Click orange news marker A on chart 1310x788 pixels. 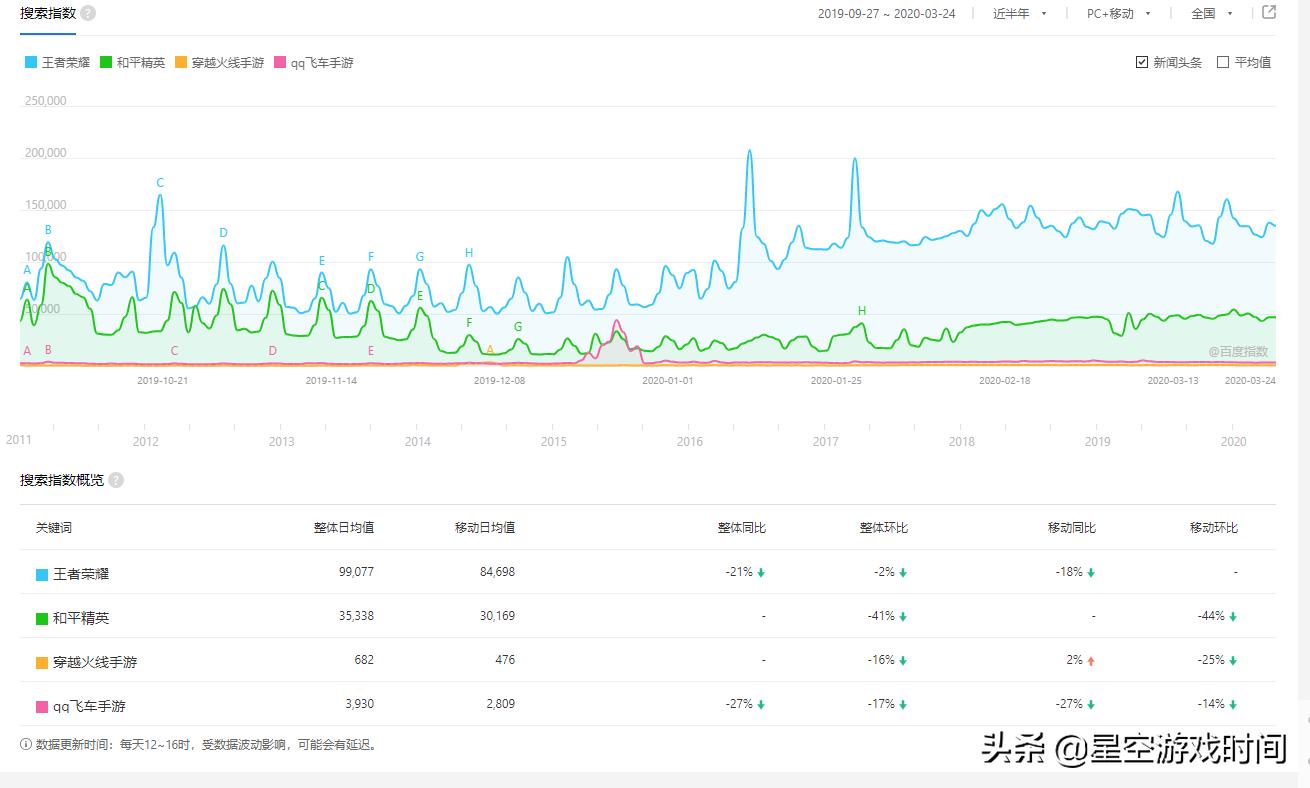point(490,350)
